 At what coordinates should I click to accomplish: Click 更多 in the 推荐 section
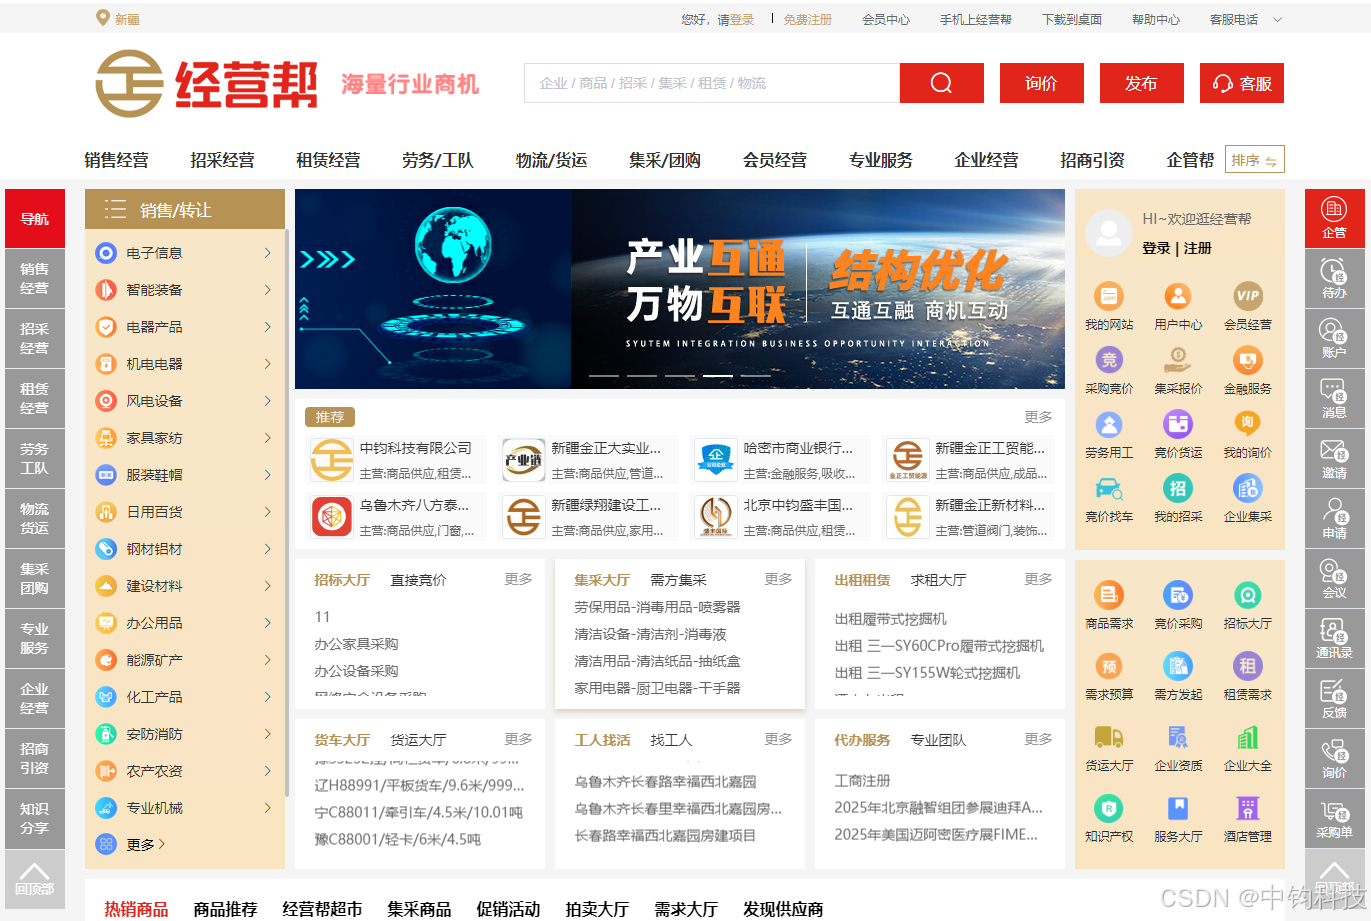pos(1038,417)
